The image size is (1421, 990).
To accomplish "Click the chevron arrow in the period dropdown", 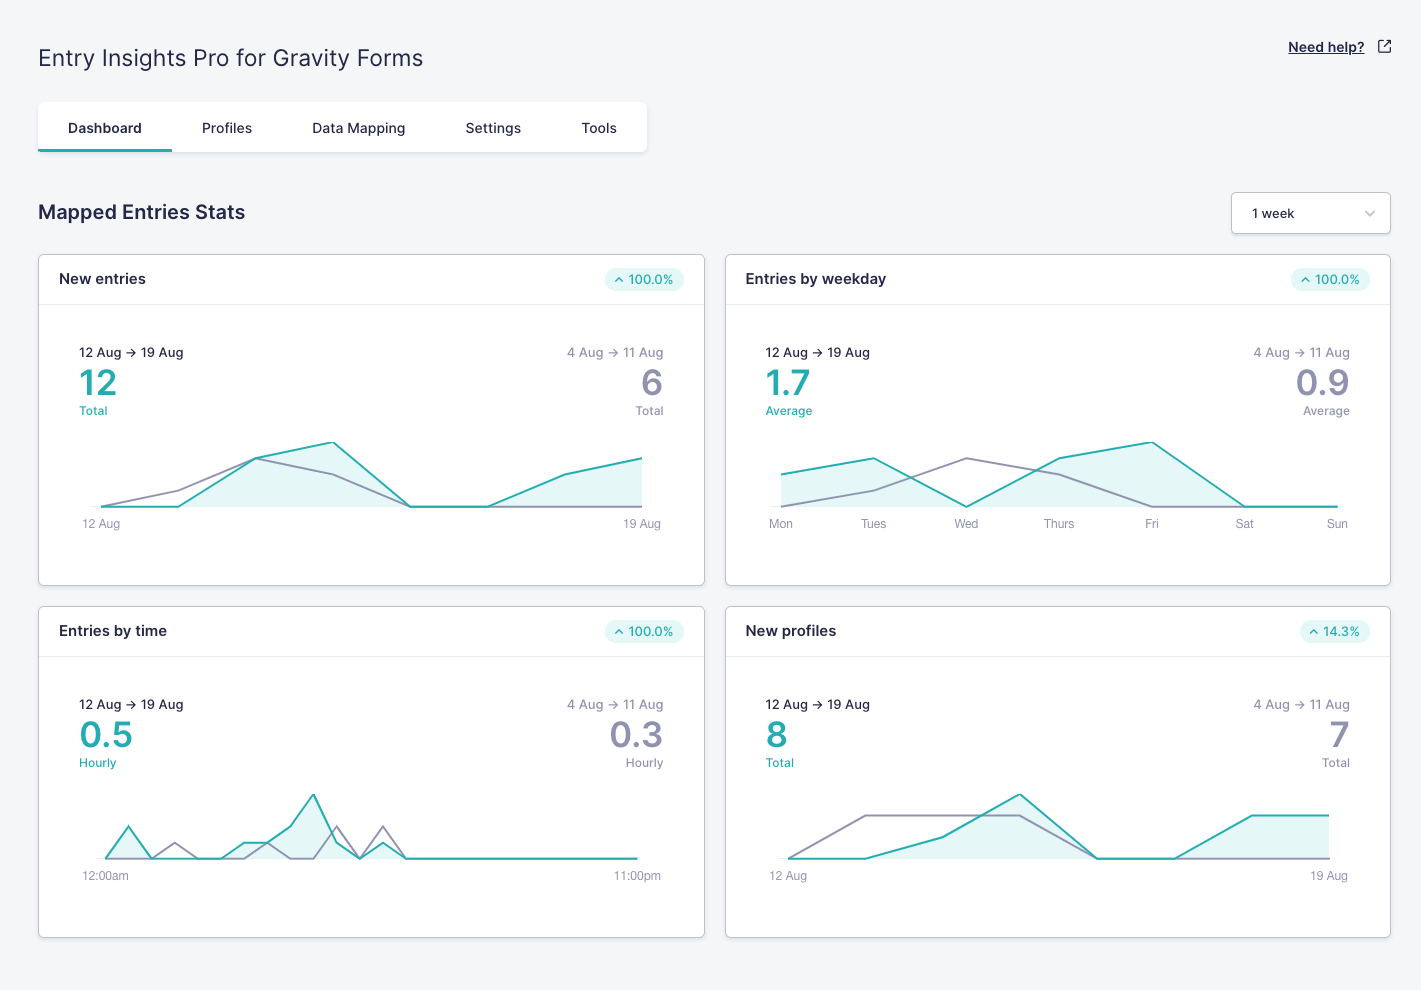I will pyautogui.click(x=1370, y=213).
